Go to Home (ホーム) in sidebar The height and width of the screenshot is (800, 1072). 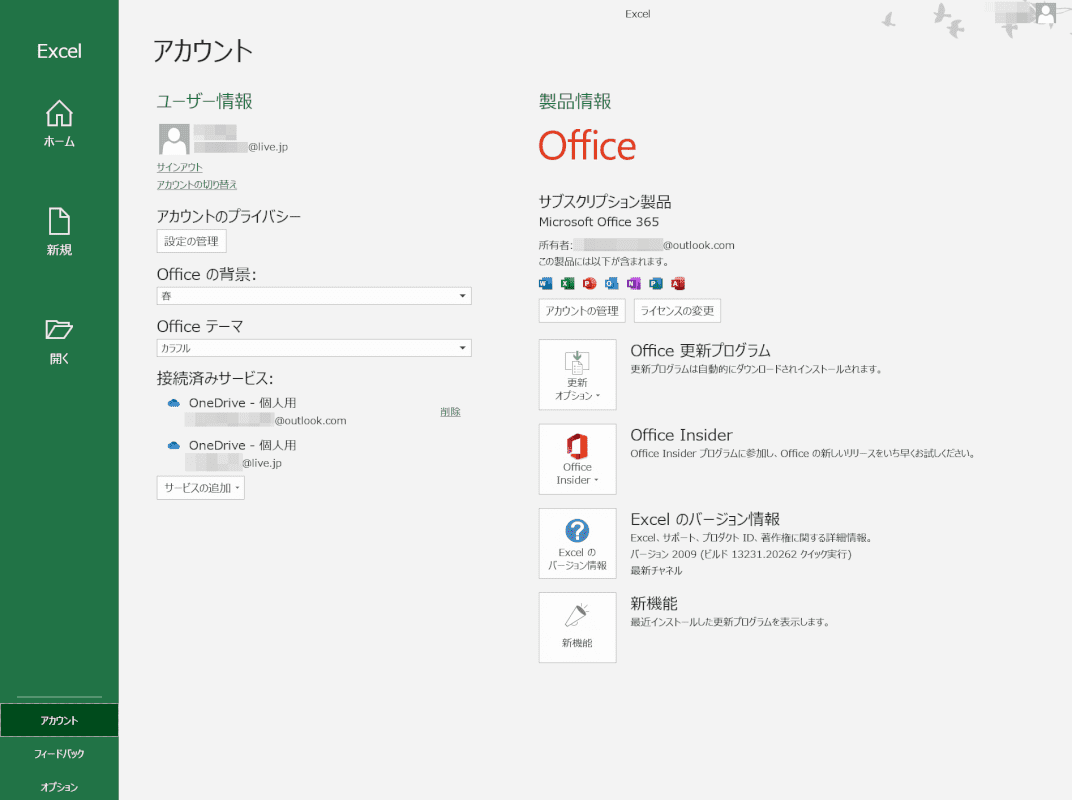[59, 124]
